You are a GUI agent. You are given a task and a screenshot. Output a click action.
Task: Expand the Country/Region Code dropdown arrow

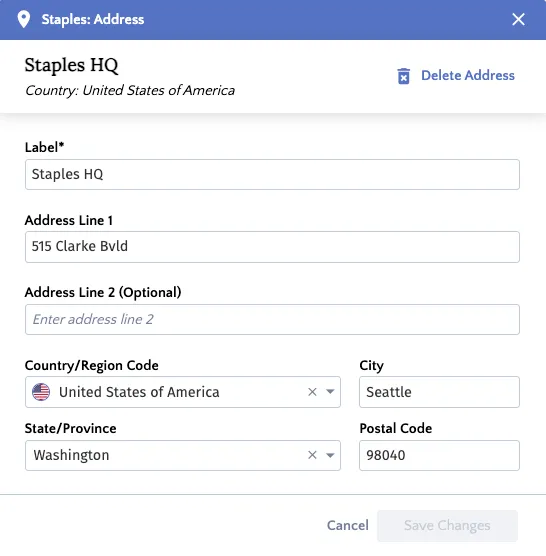(x=330, y=392)
